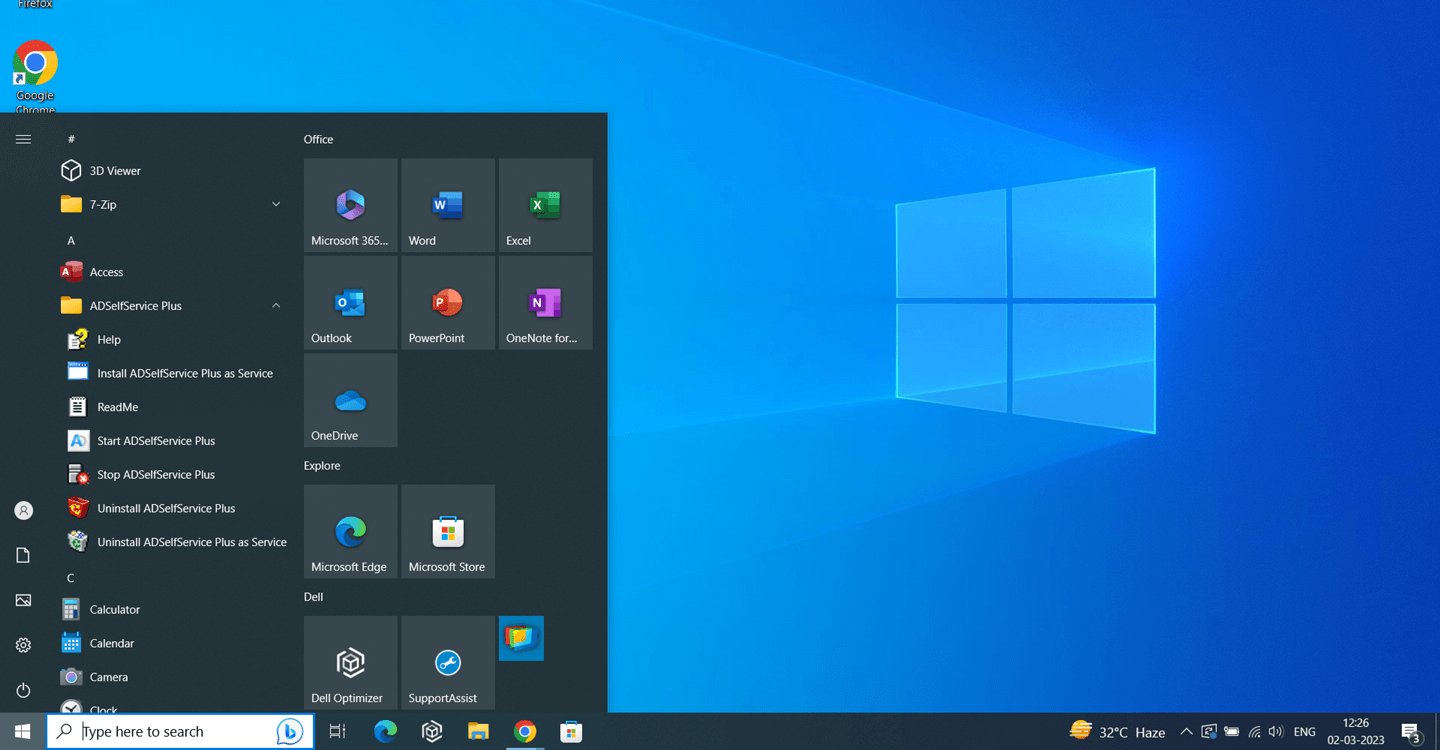Open the Outlook tile

coord(350,303)
